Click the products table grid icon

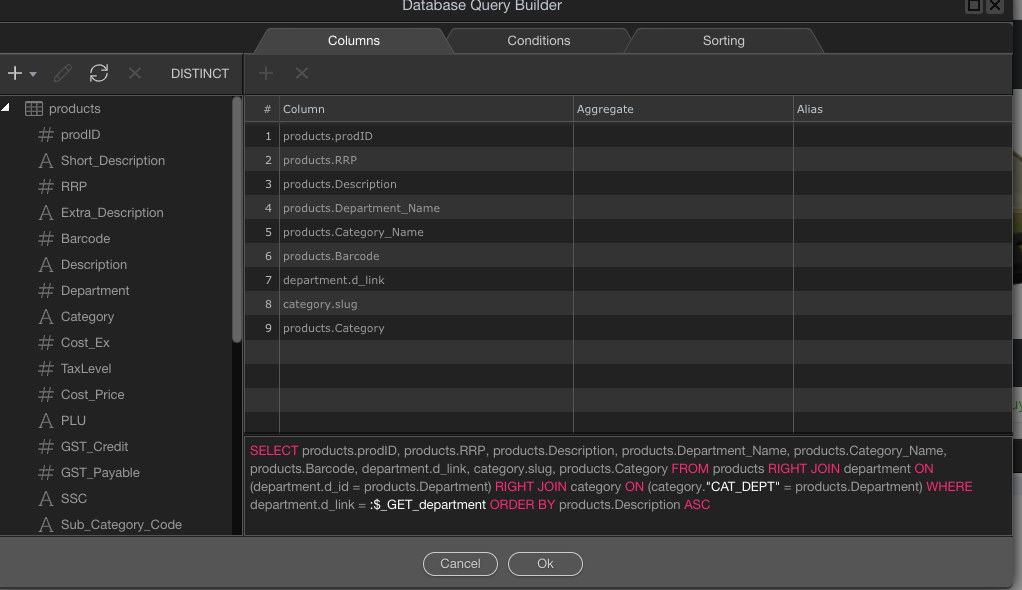[33, 109]
